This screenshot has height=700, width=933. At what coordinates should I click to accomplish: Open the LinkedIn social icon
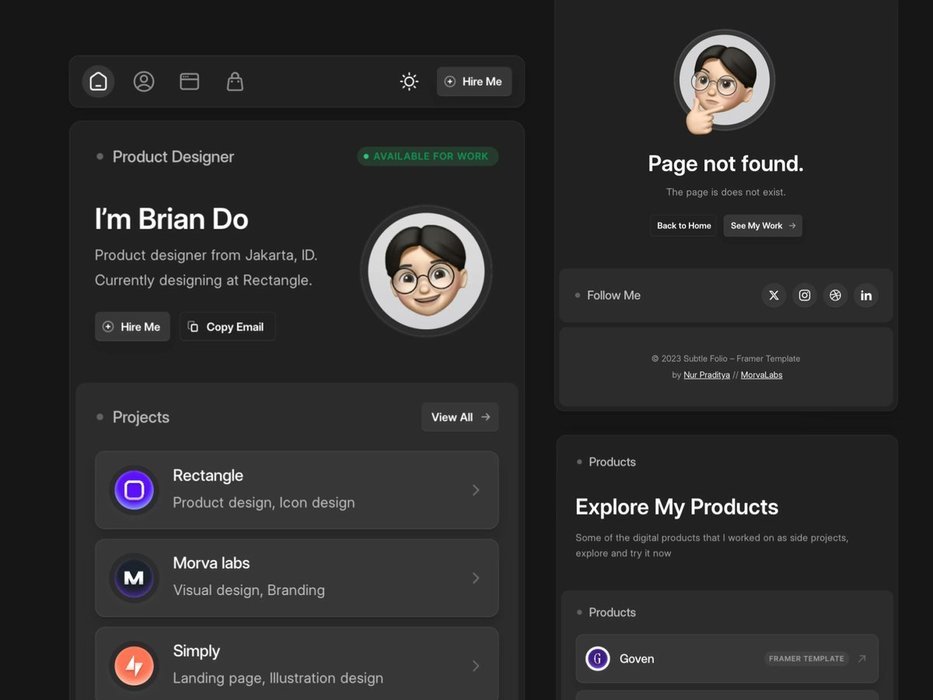(x=866, y=295)
